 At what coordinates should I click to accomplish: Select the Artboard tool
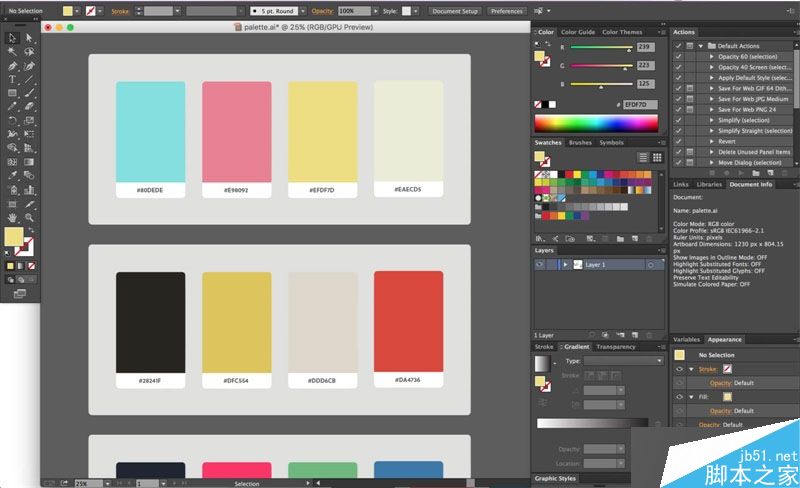click(12, 204)
